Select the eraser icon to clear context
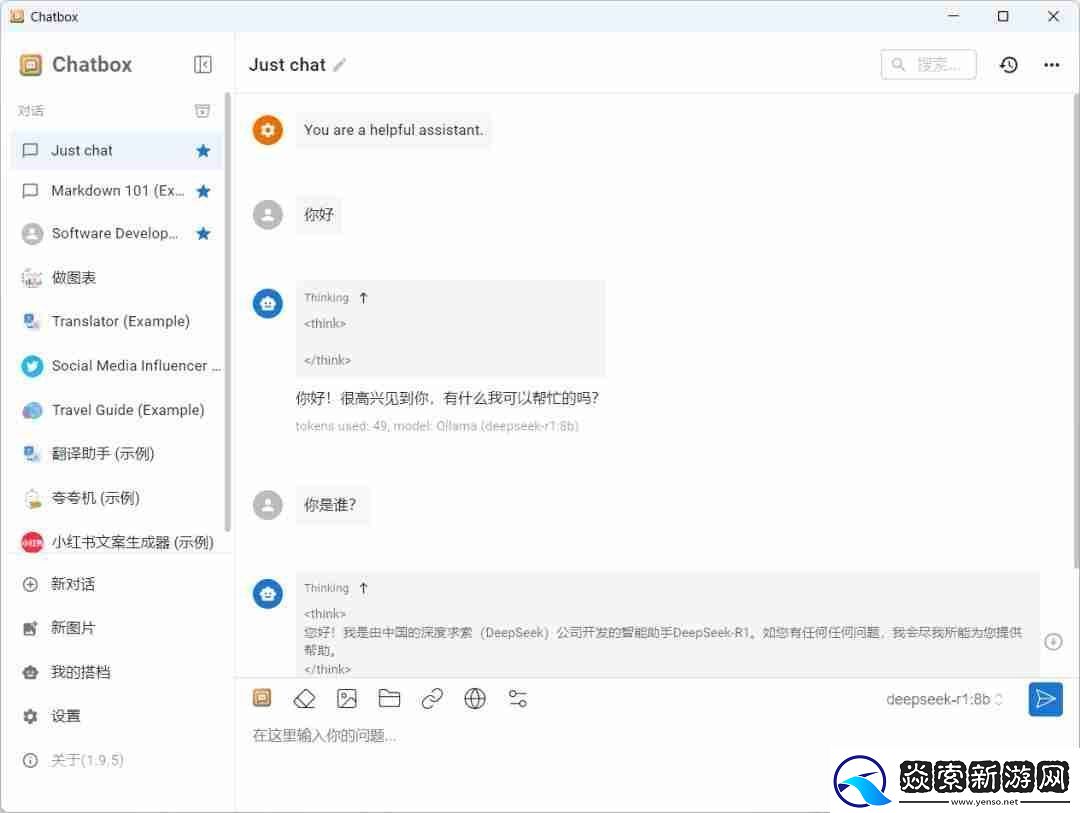Image resolution: width=1080 pixels, height=813 pixels. click(x=304, y=698)
